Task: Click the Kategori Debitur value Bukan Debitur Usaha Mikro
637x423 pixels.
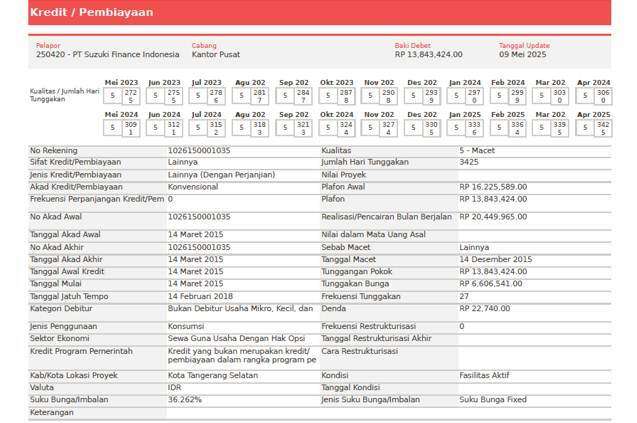Action: click(x=240, y=308)
